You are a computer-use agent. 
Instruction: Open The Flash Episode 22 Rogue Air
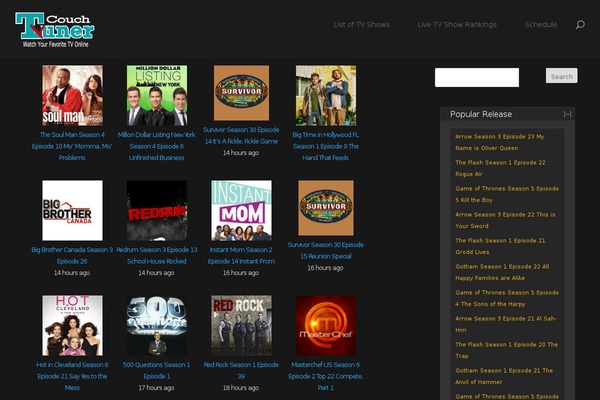500,168
